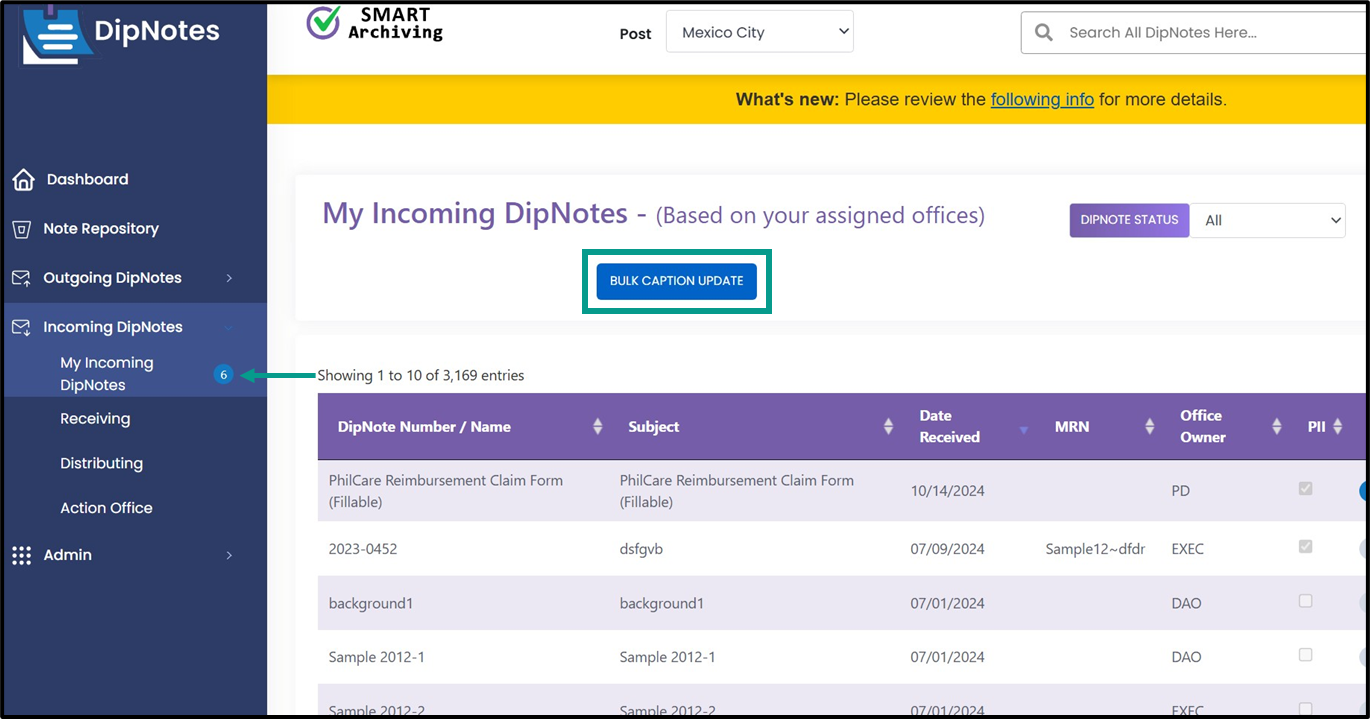Screen dimensions: 1370x719
Task: Click the 07/09/2024 date cell
Action: coord(947,549)
